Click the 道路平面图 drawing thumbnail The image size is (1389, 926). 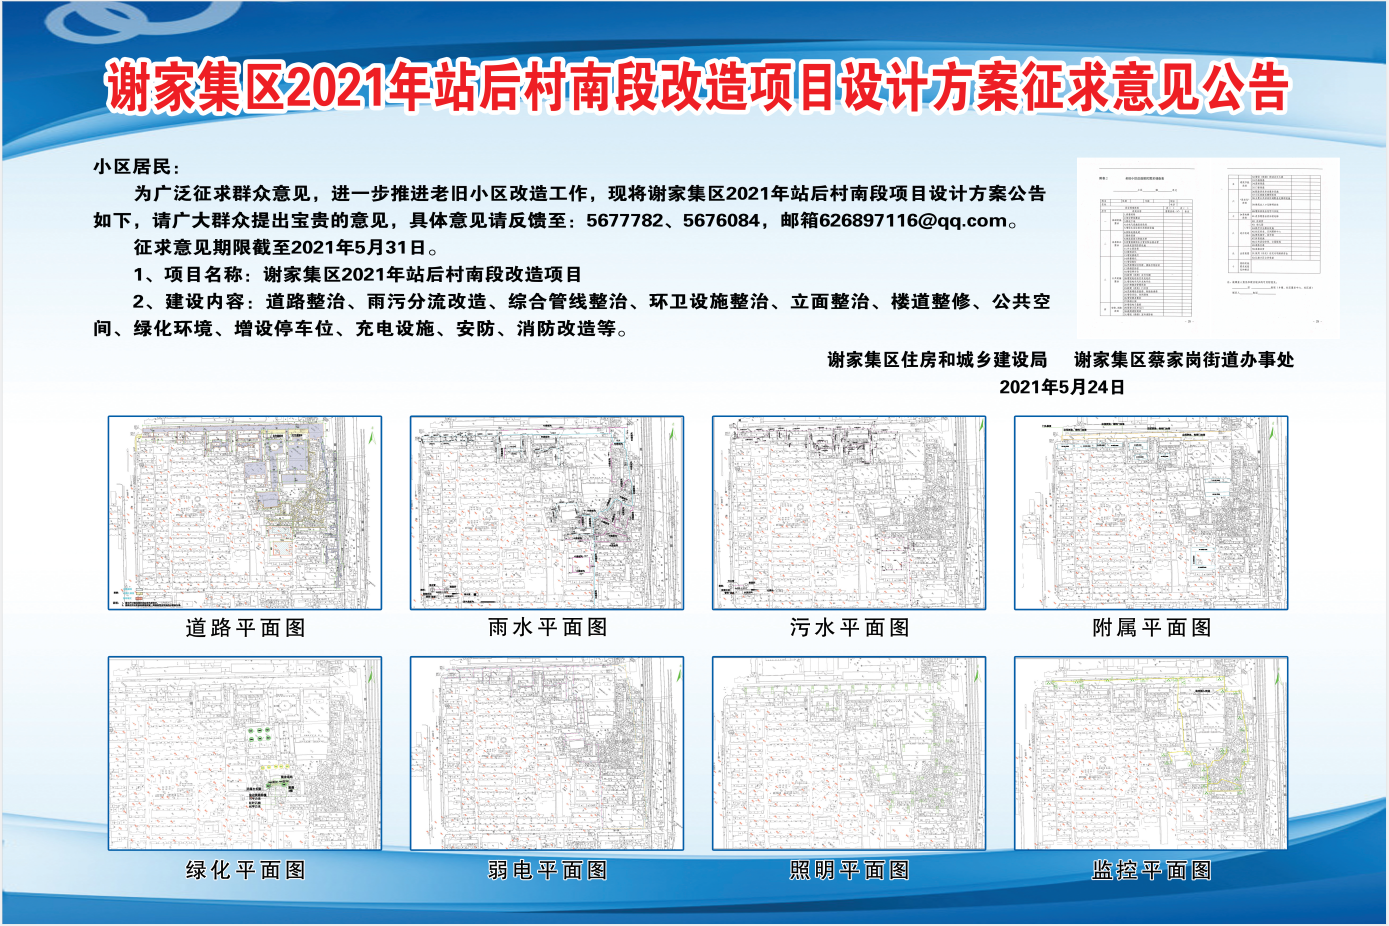245,513
